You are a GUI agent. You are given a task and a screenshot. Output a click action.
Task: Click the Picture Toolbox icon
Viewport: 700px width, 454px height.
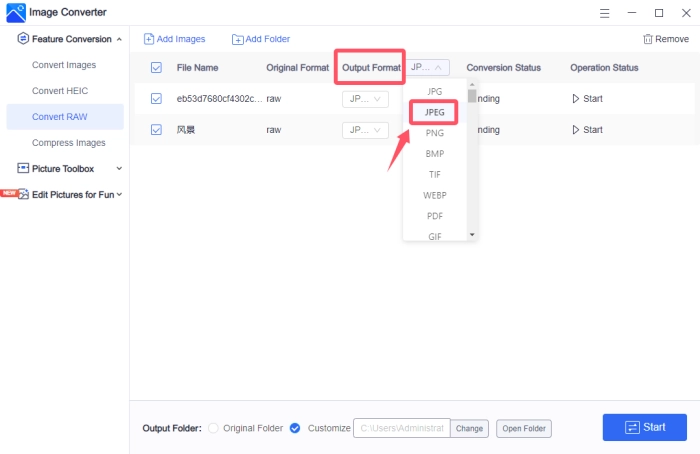tap(23, 169)
